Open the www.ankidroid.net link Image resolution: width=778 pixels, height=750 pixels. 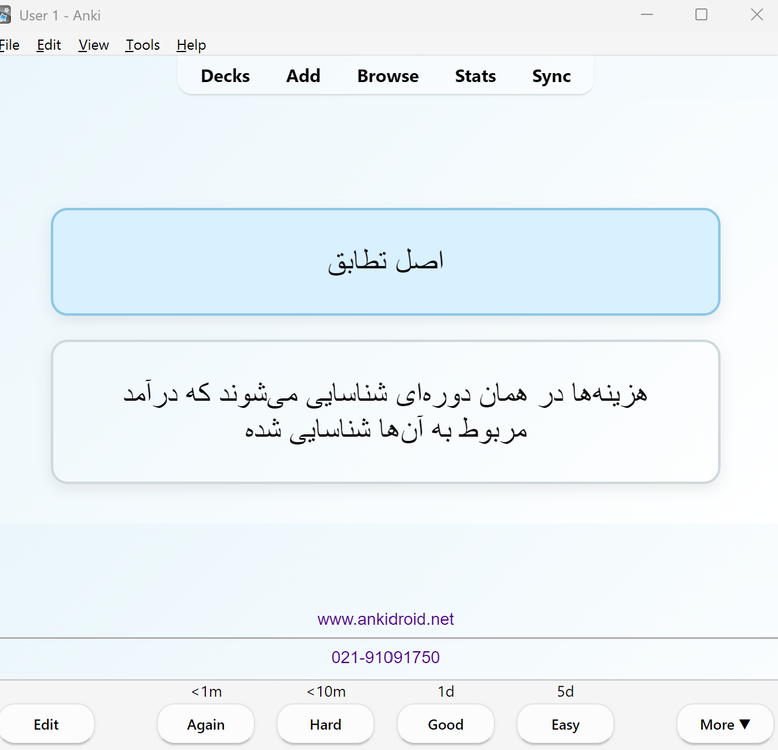coord(386,619)
